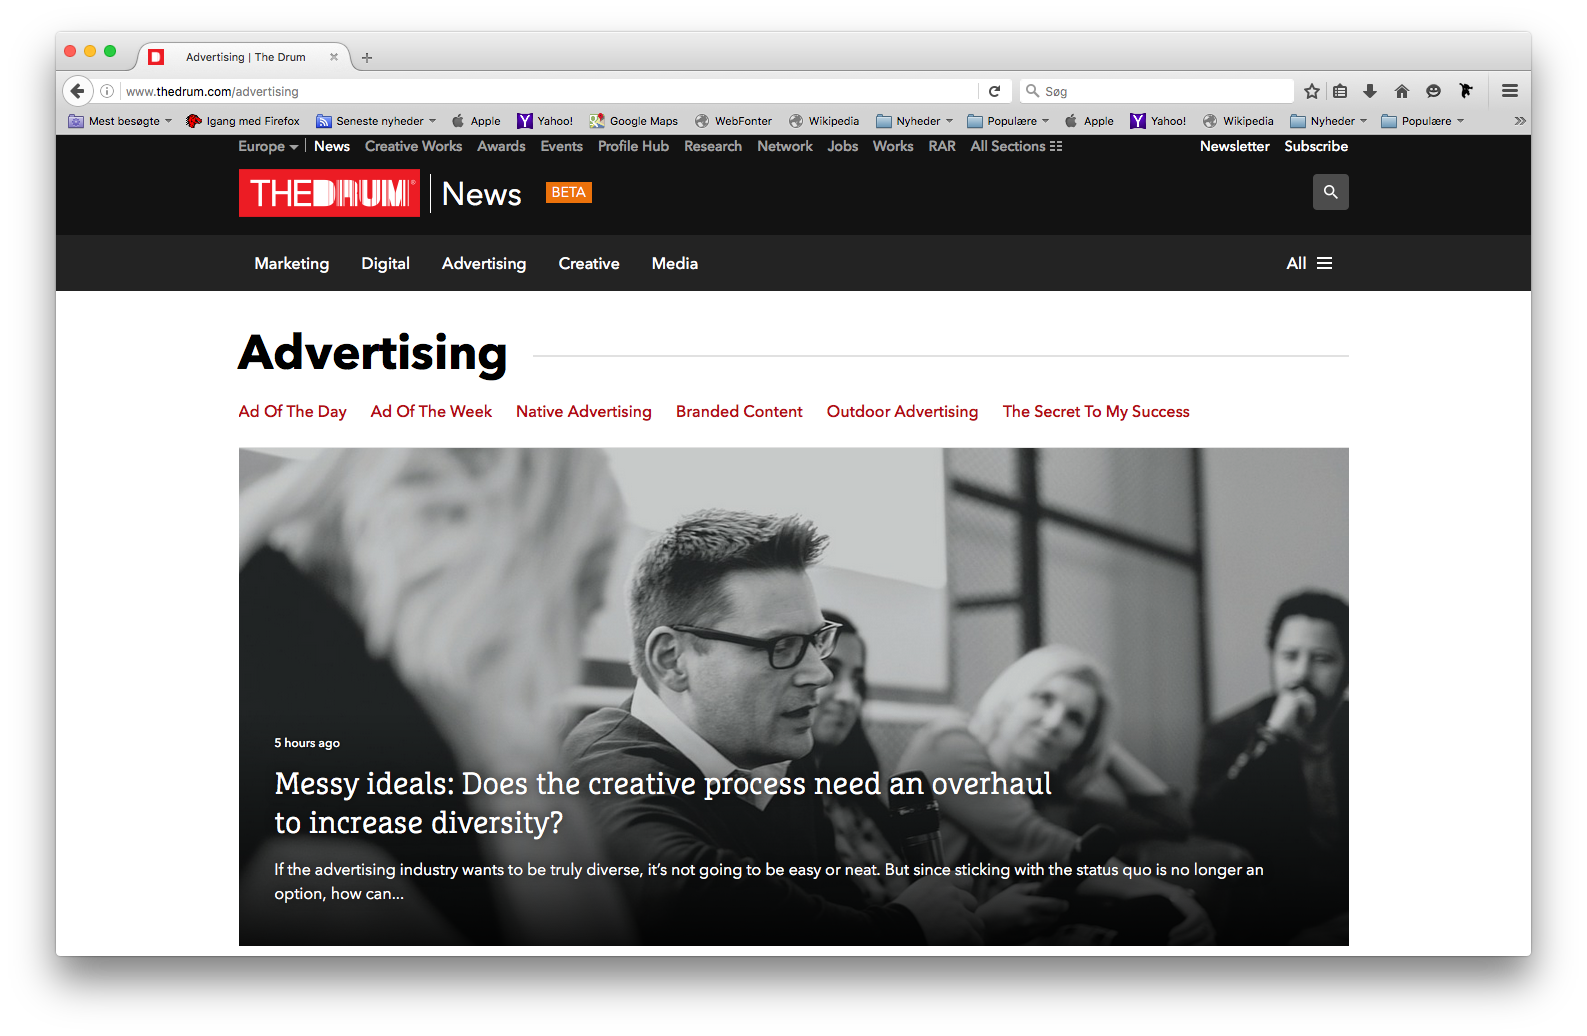The height and width of the screenshot is (1036, 1587).
Task: Reload the page with the refresh icon
Action: pos(994,91)
